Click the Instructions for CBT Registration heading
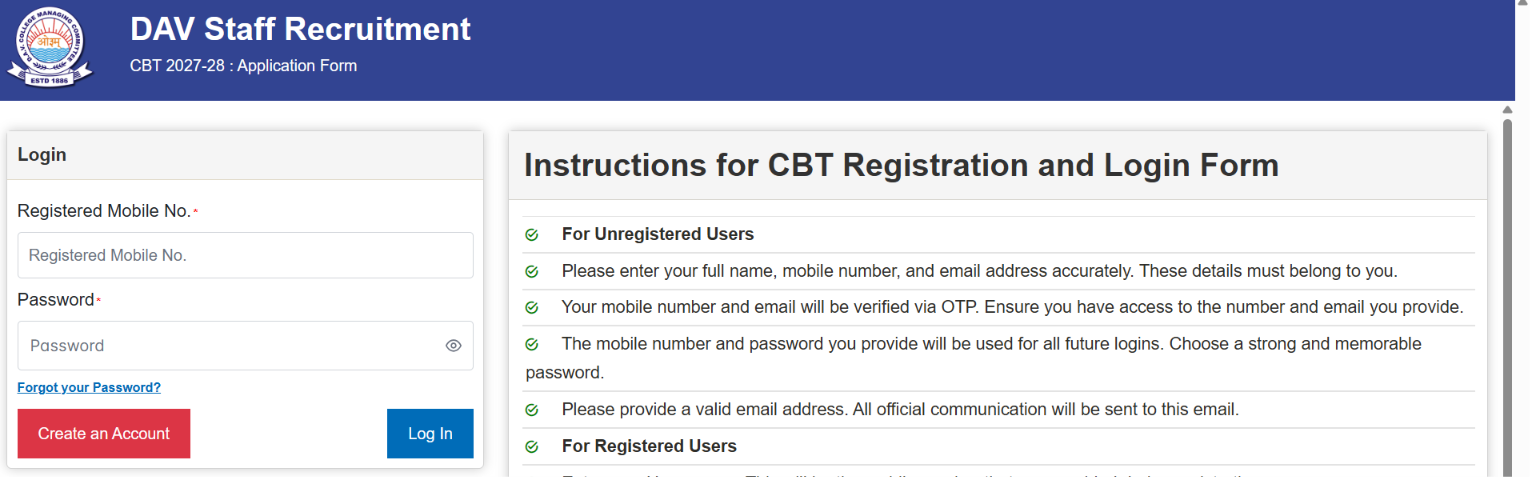 point(901,165)
